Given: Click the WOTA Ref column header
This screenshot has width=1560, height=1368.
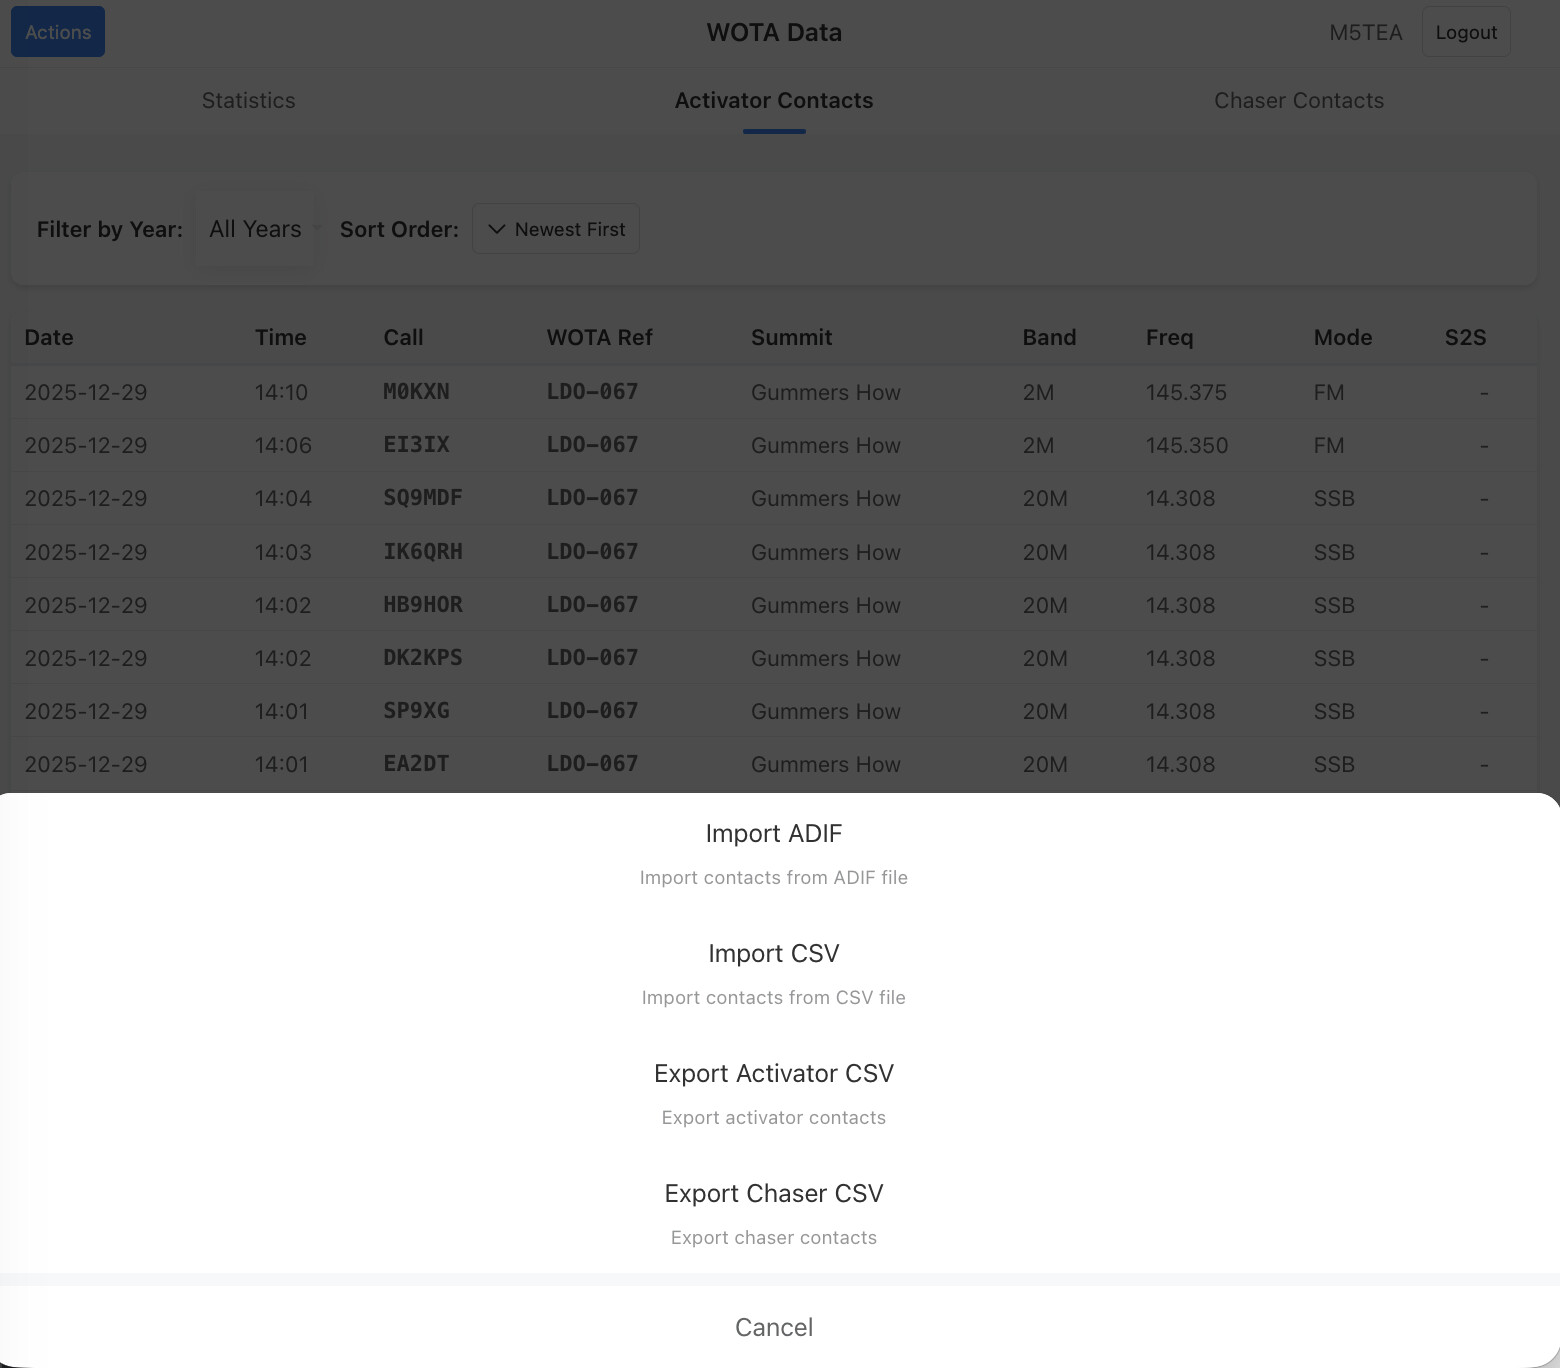Looking at the screenshot, I should click(599, 337).
